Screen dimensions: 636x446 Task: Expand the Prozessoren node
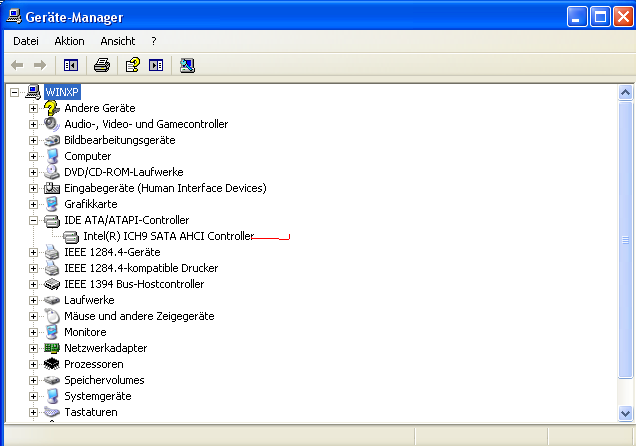coord(33,365)
